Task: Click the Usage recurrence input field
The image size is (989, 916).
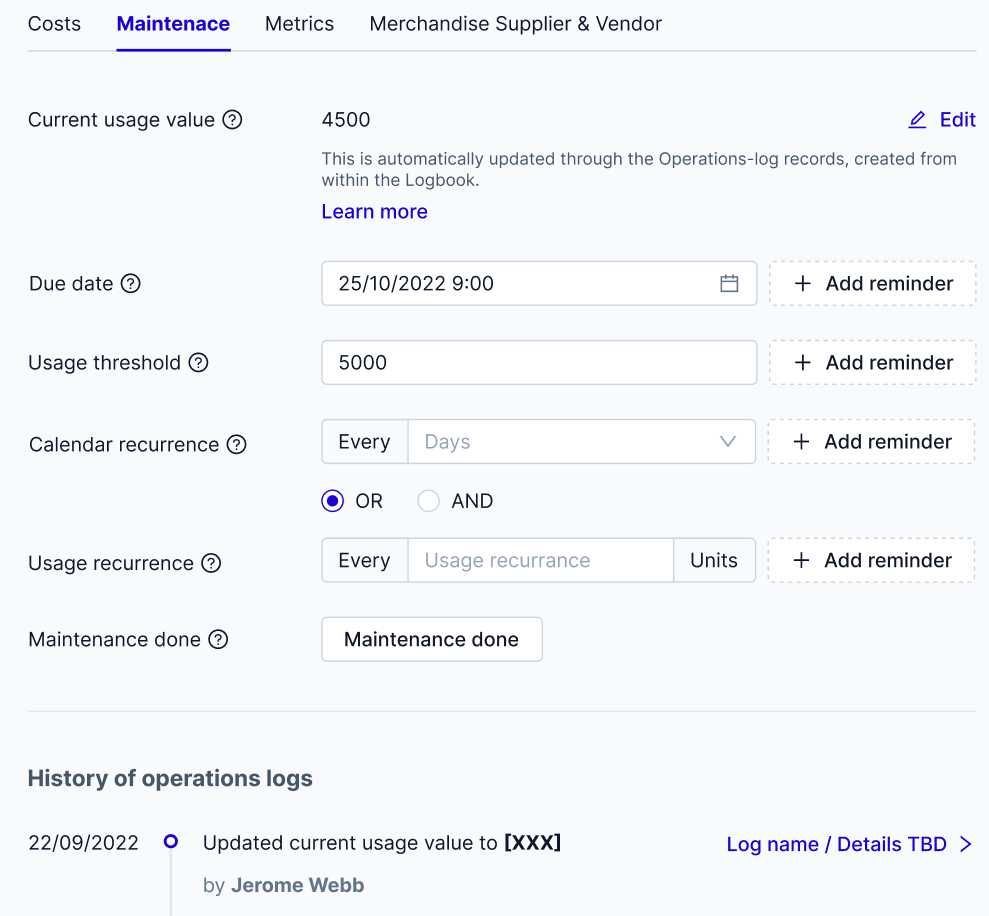Action: 540,560
